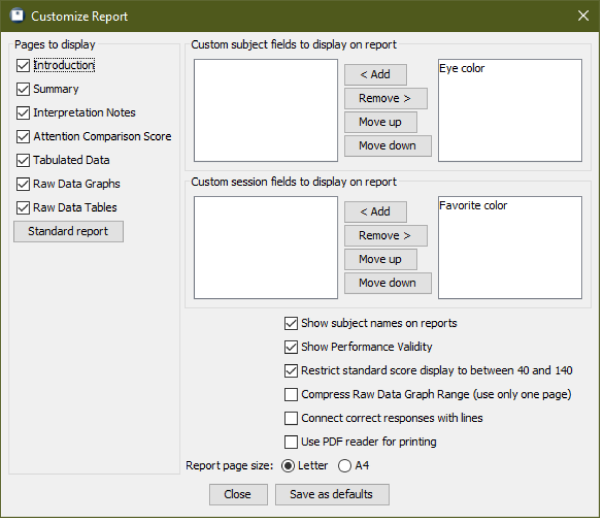Add a custom subject field
Image resolution: width=600 pixels, height=518 pixels.
(375, 75)
